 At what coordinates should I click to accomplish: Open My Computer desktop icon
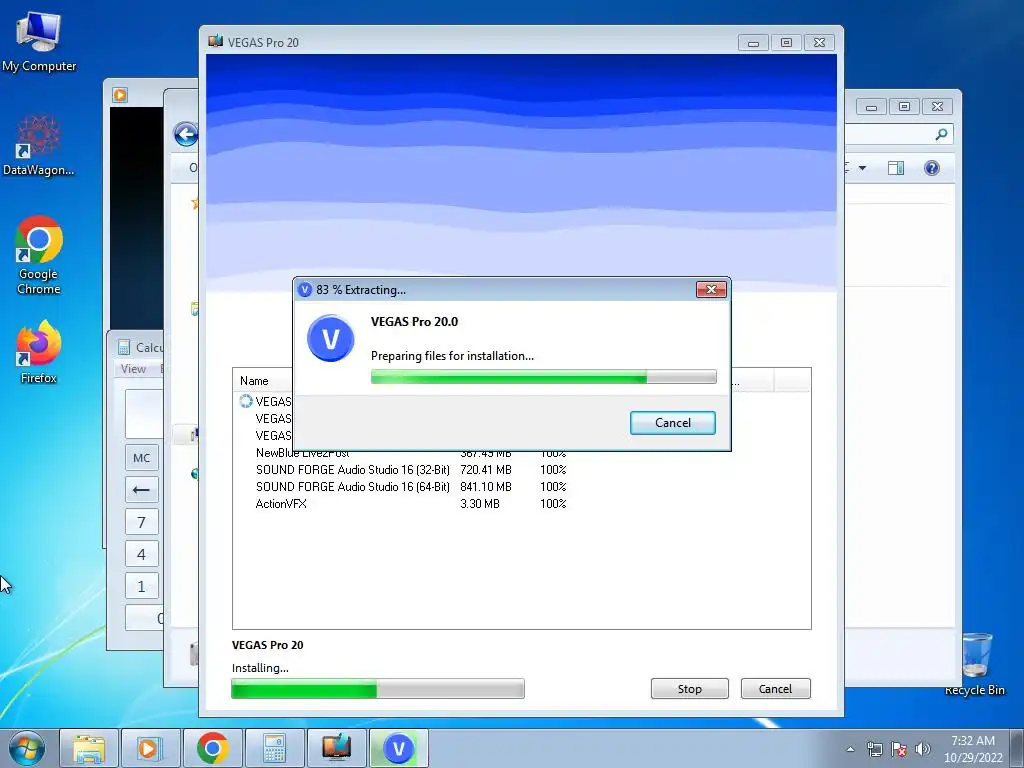(39, 42)
